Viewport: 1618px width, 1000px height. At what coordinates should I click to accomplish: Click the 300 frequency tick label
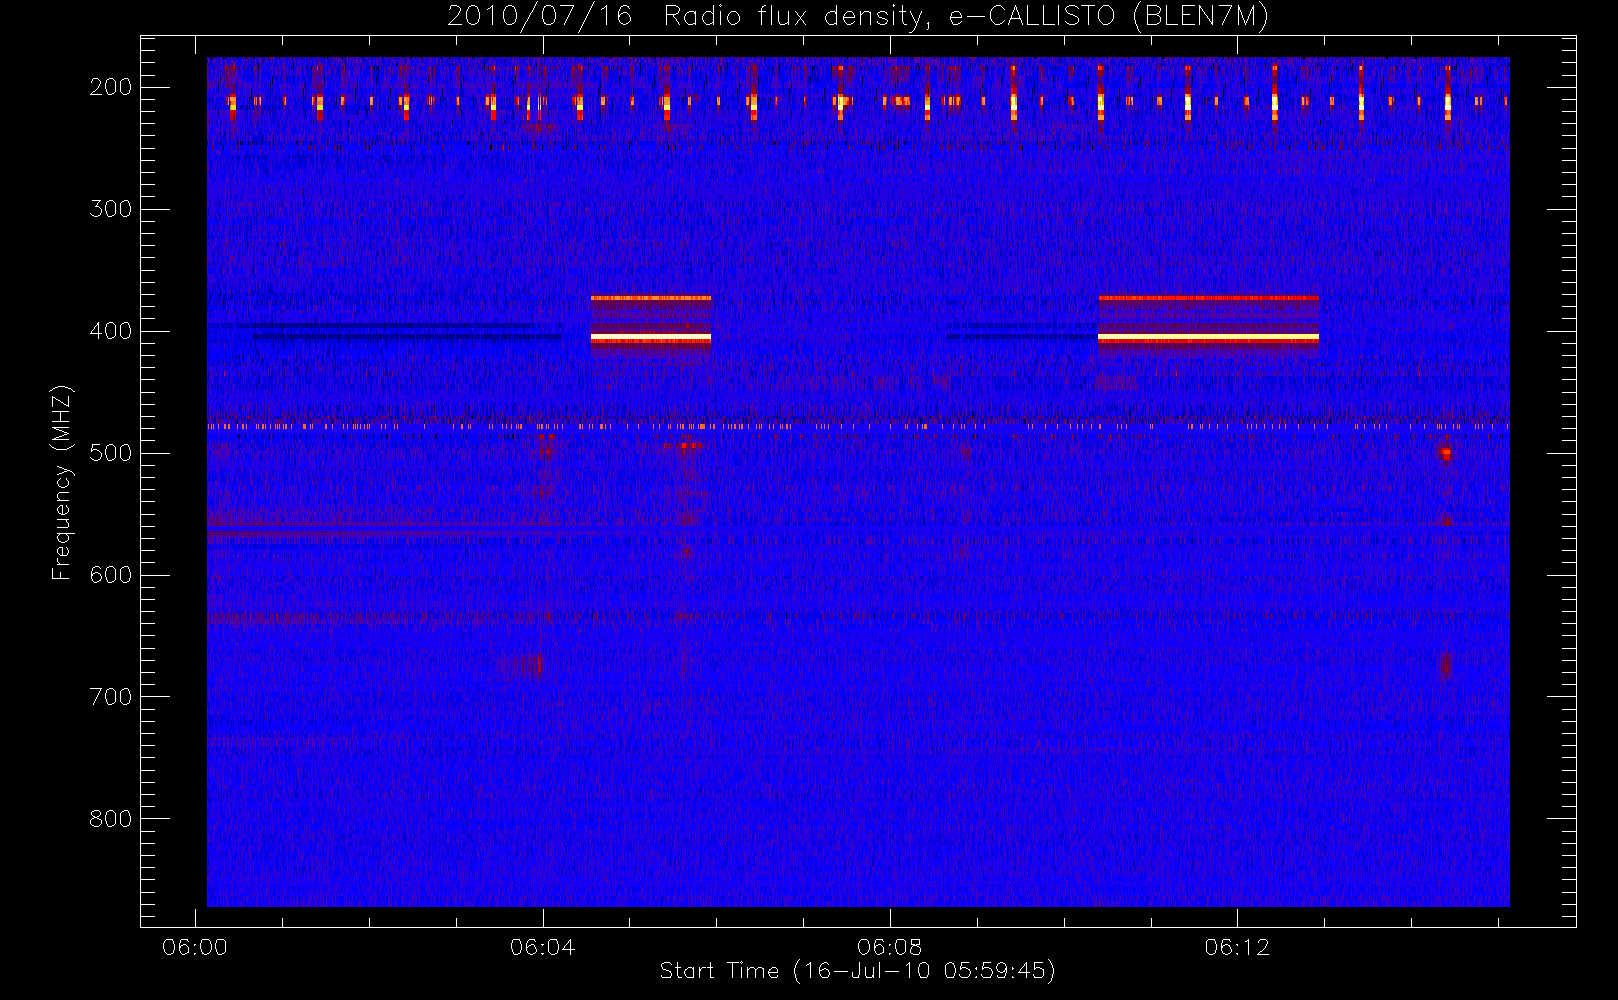[111, 209]
